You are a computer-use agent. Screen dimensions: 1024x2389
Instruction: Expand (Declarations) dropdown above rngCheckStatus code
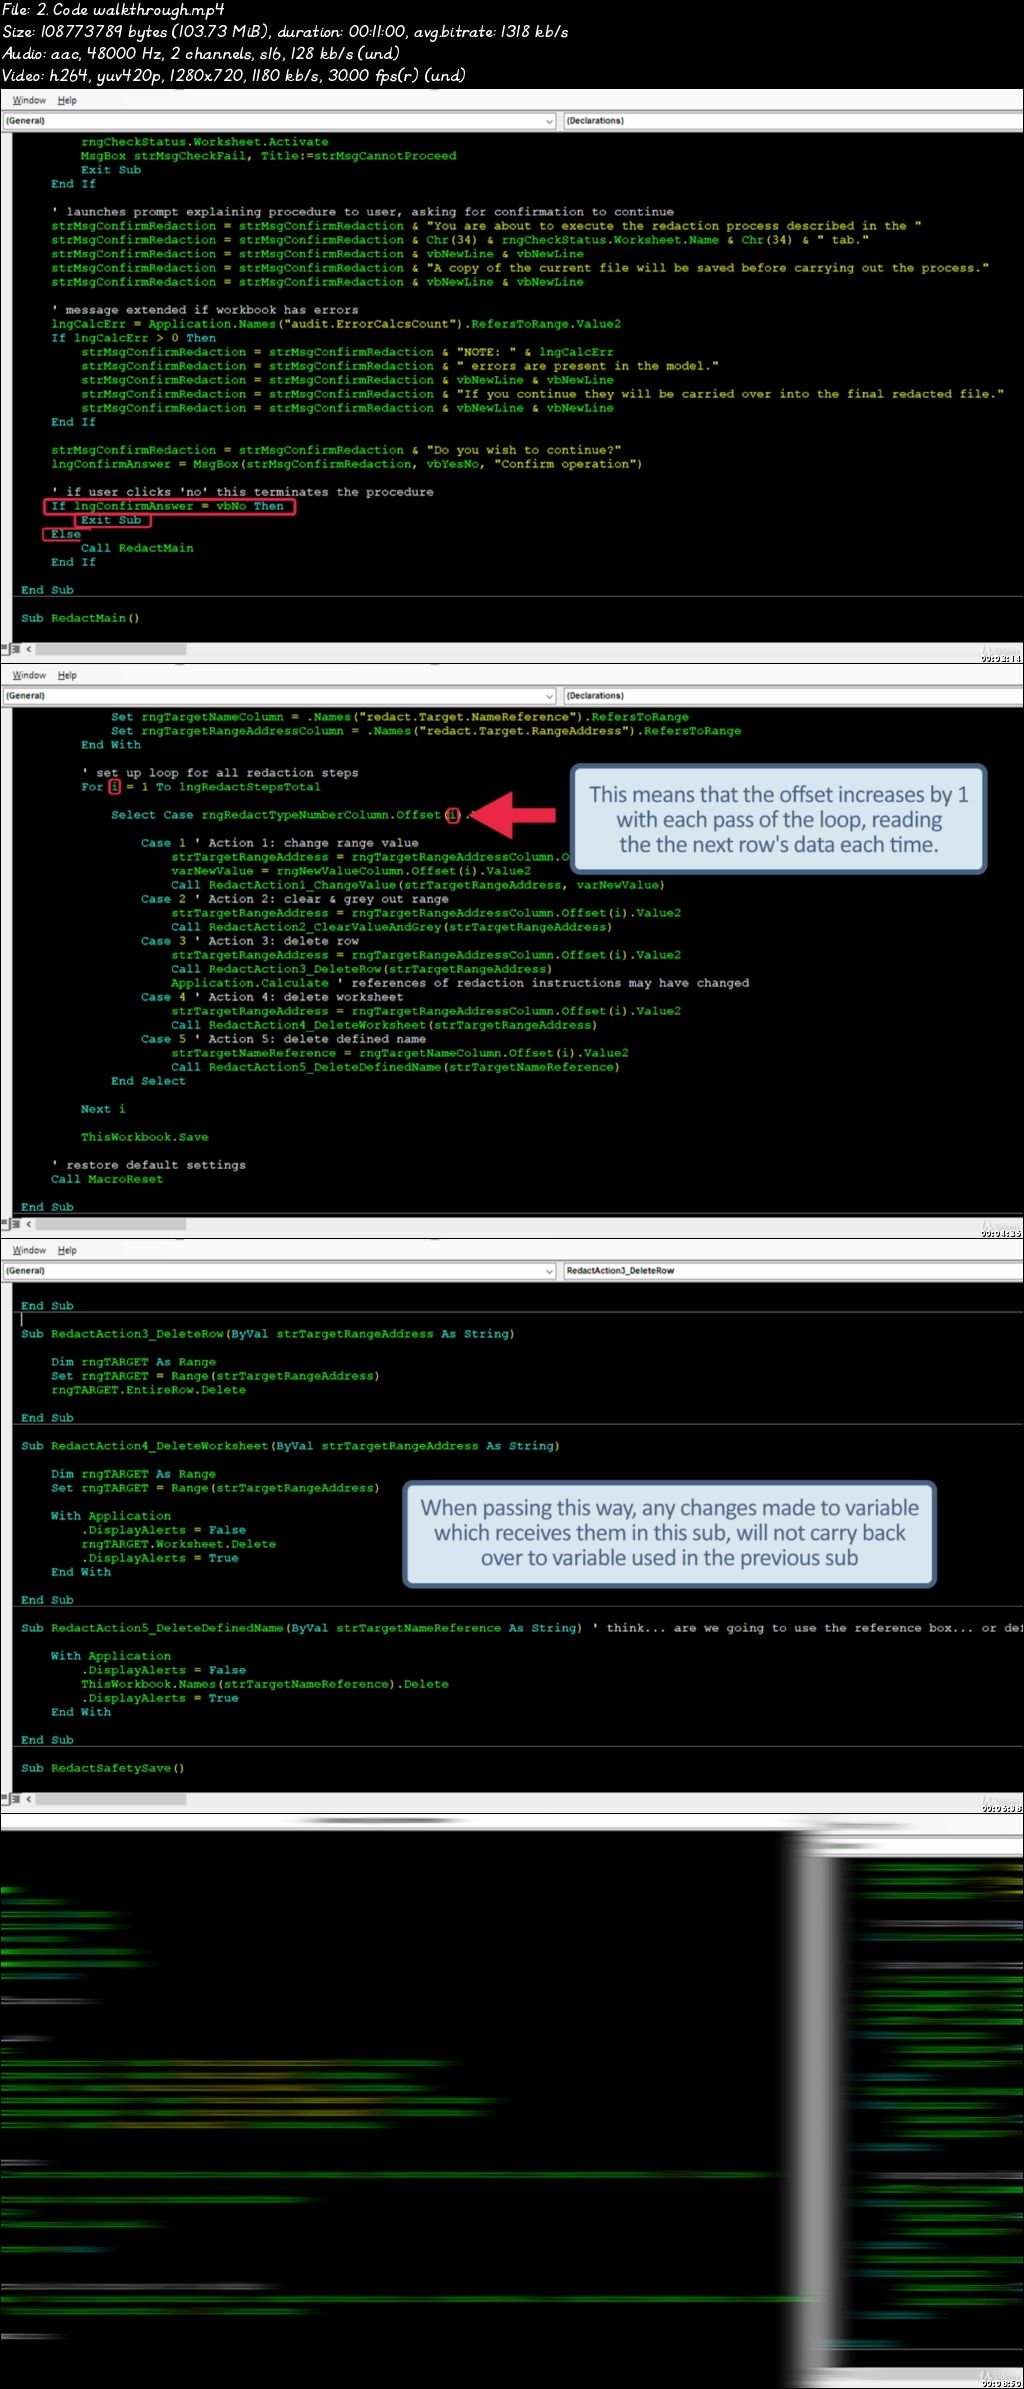point(790,121)
